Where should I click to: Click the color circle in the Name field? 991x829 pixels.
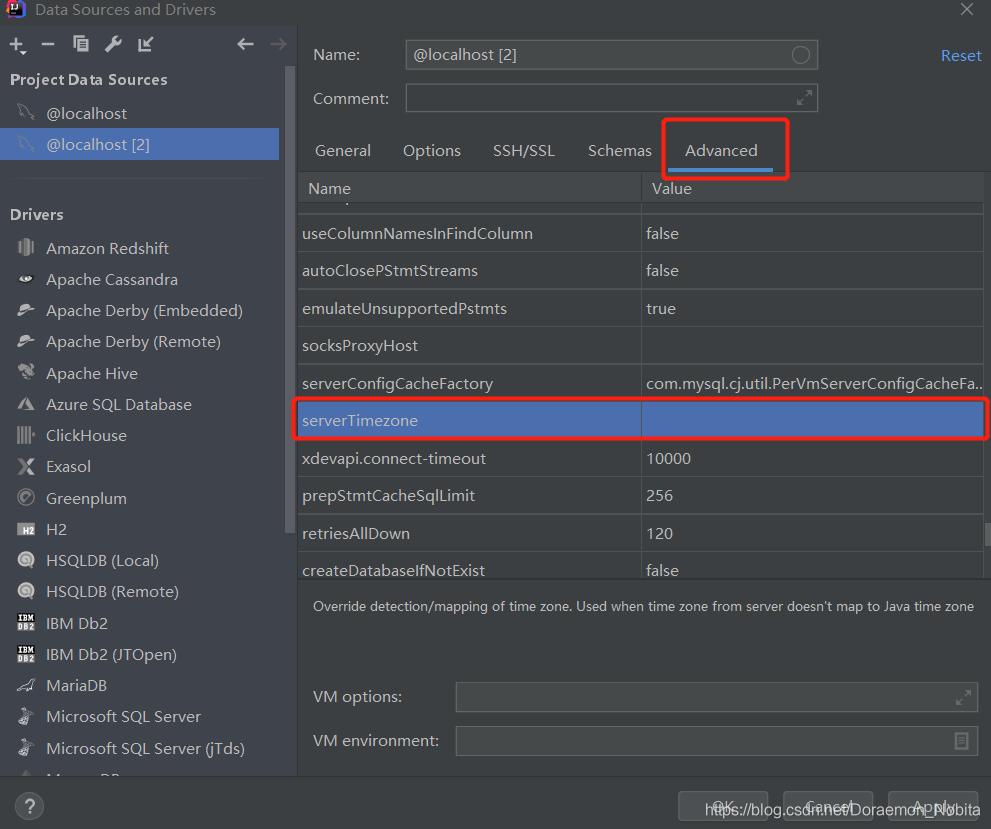[801, 55]
